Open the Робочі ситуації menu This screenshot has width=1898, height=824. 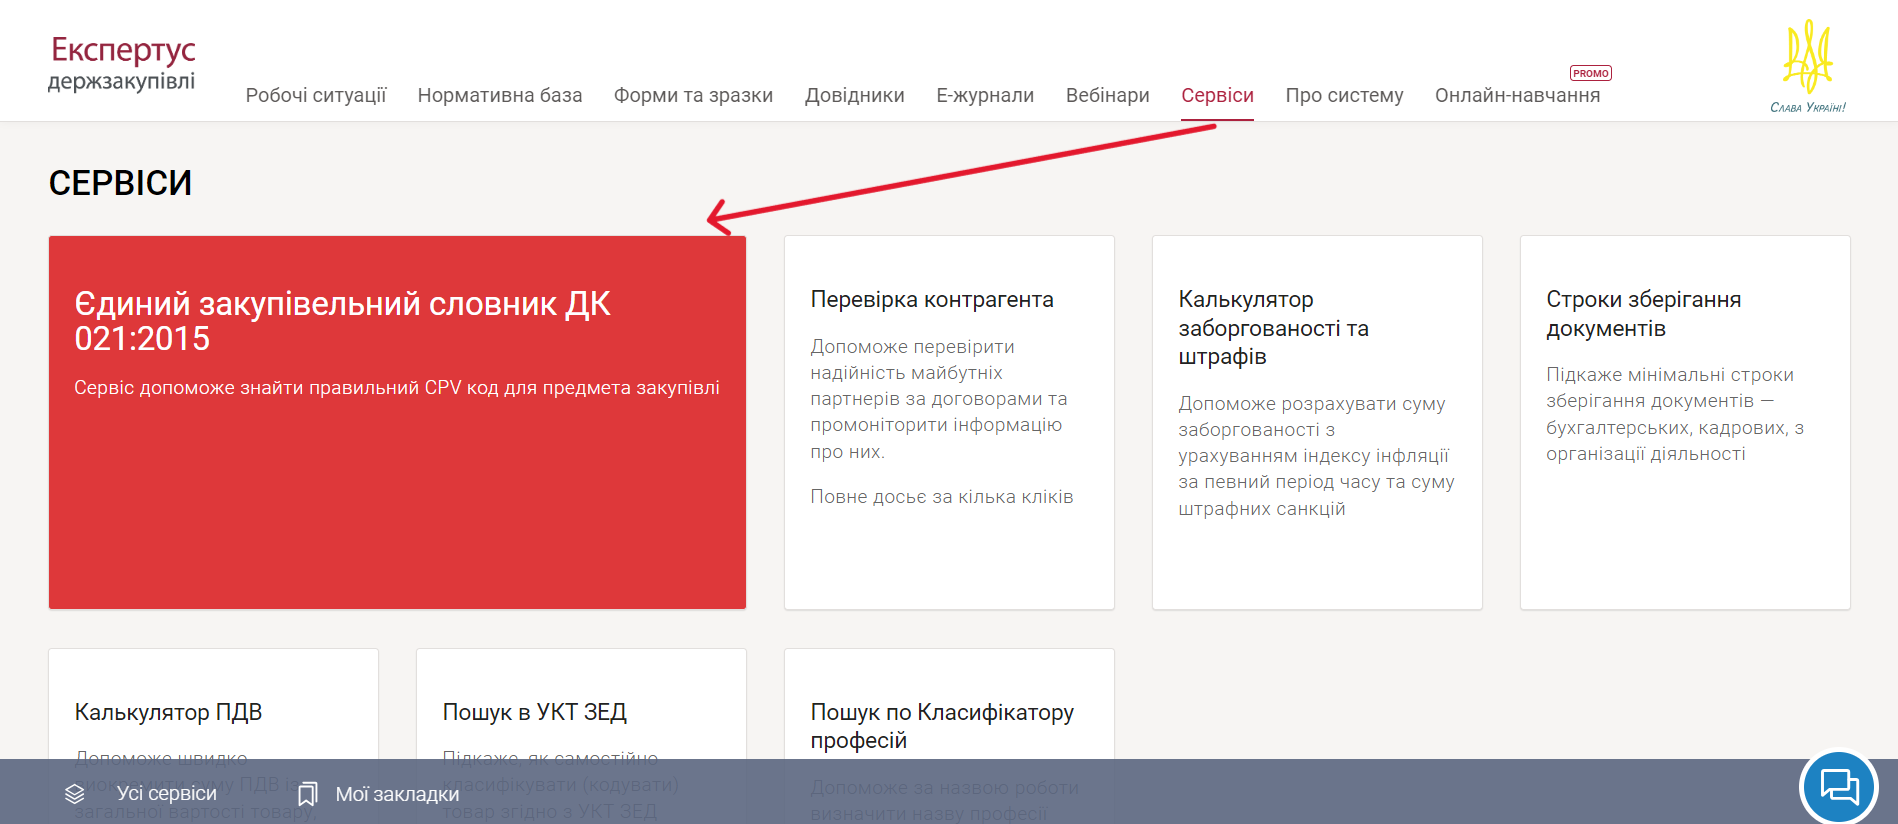[316, 96]
